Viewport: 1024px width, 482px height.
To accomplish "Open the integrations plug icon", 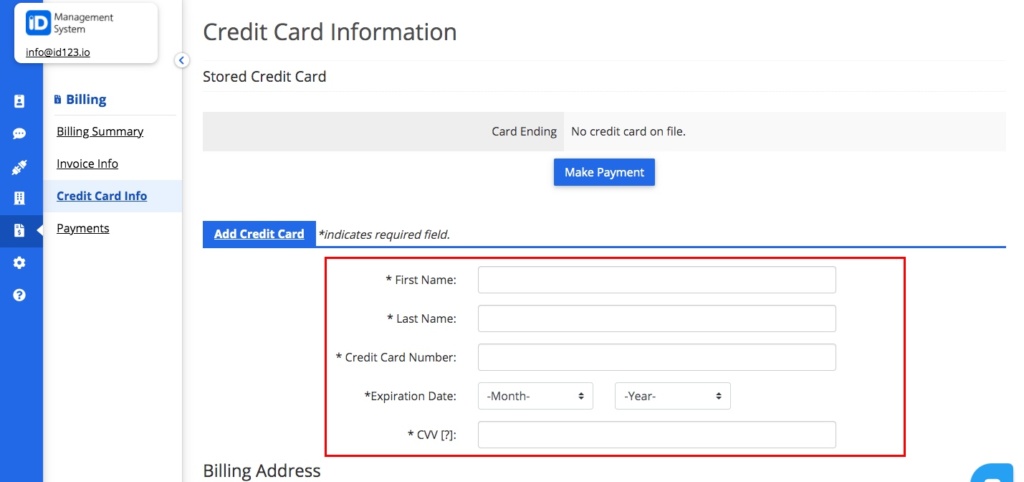I will point(19,168).
